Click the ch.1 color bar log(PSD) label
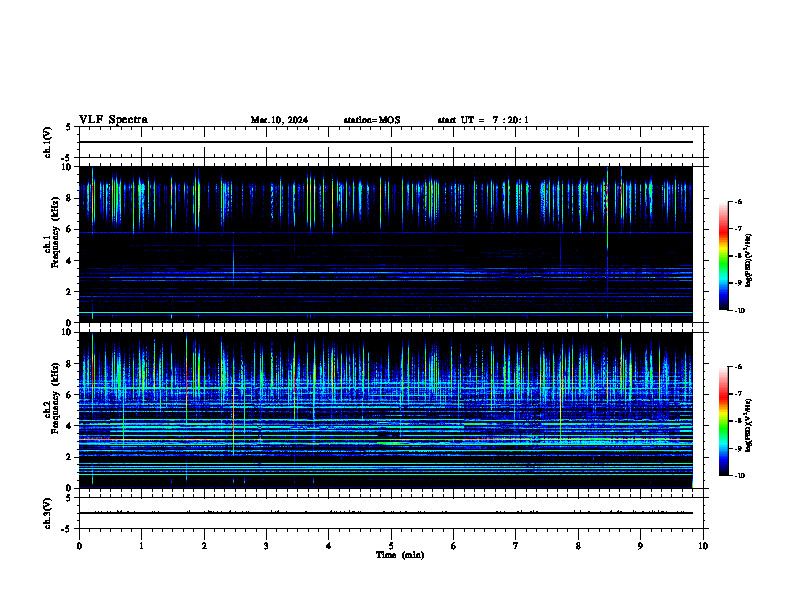 [749, 261]
